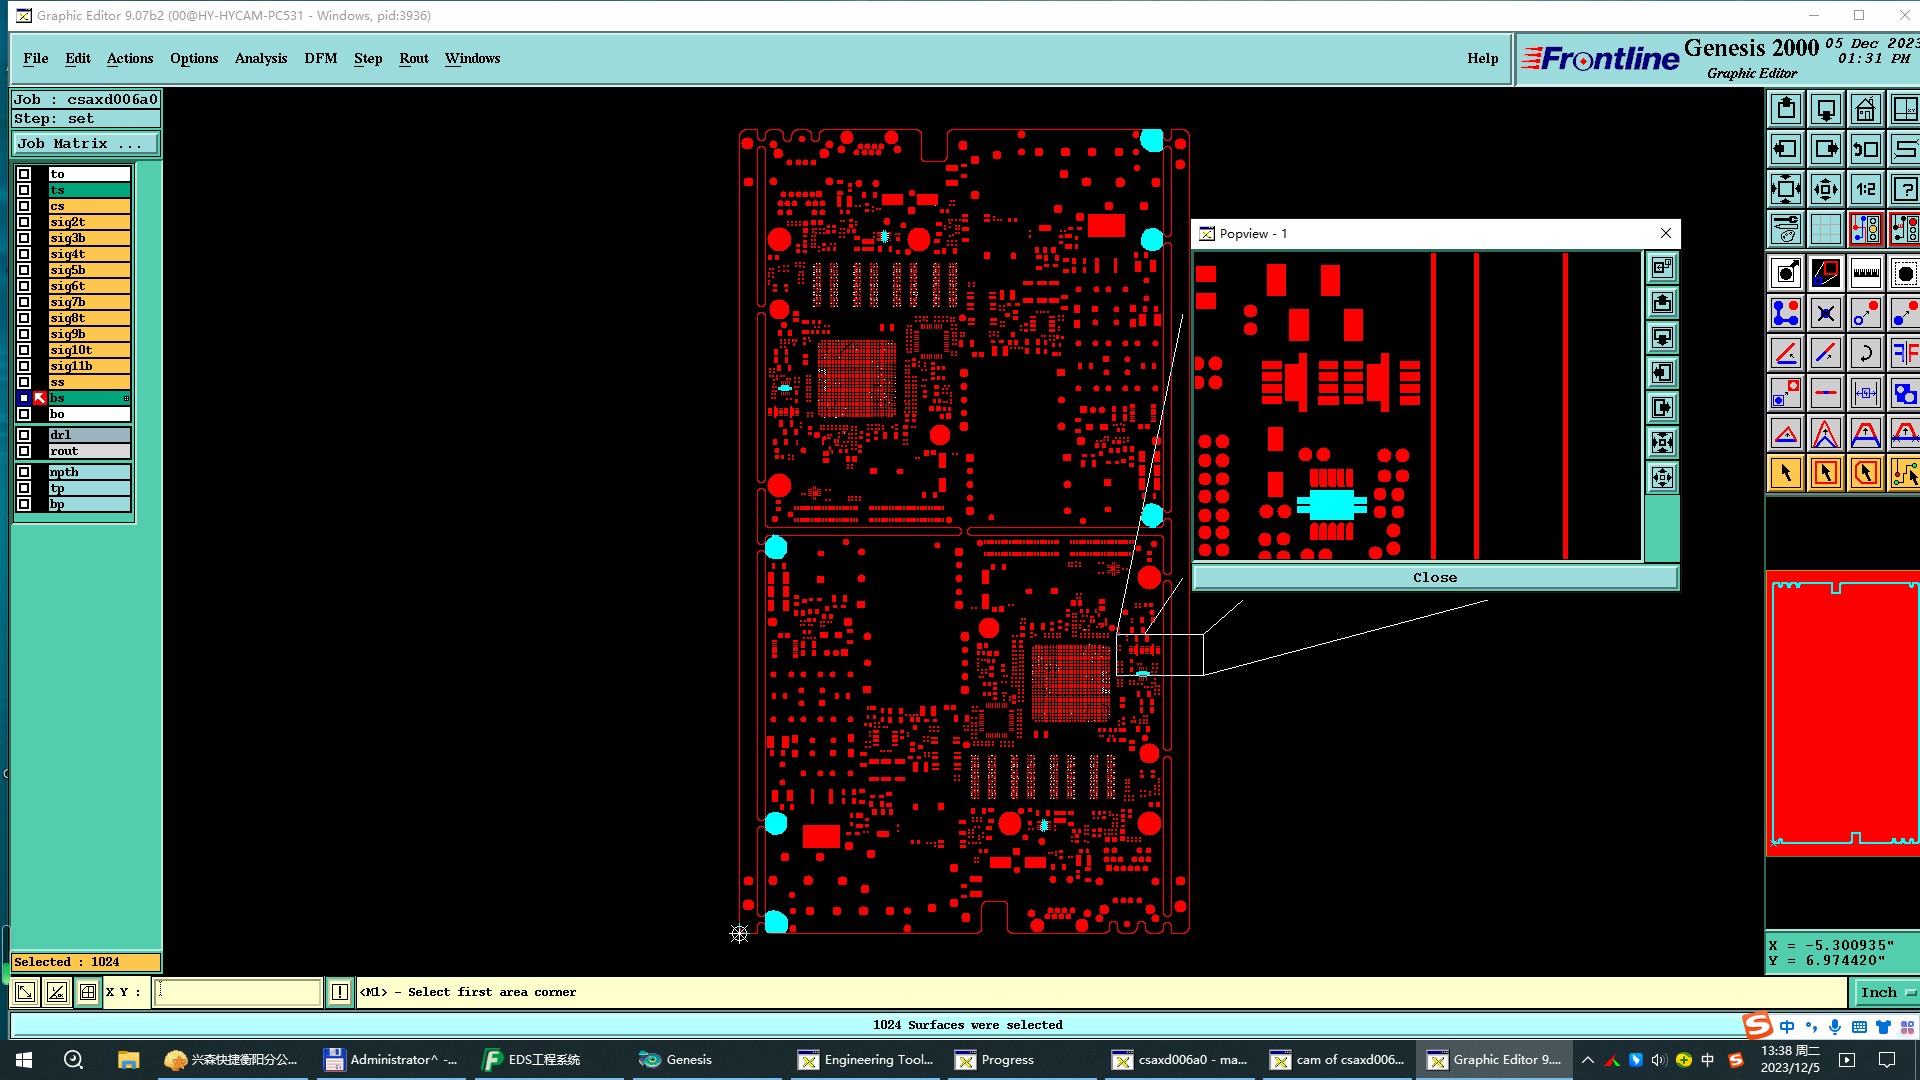Select the net selection arrow icon

pyautogui.click(x=1904, y=473)
